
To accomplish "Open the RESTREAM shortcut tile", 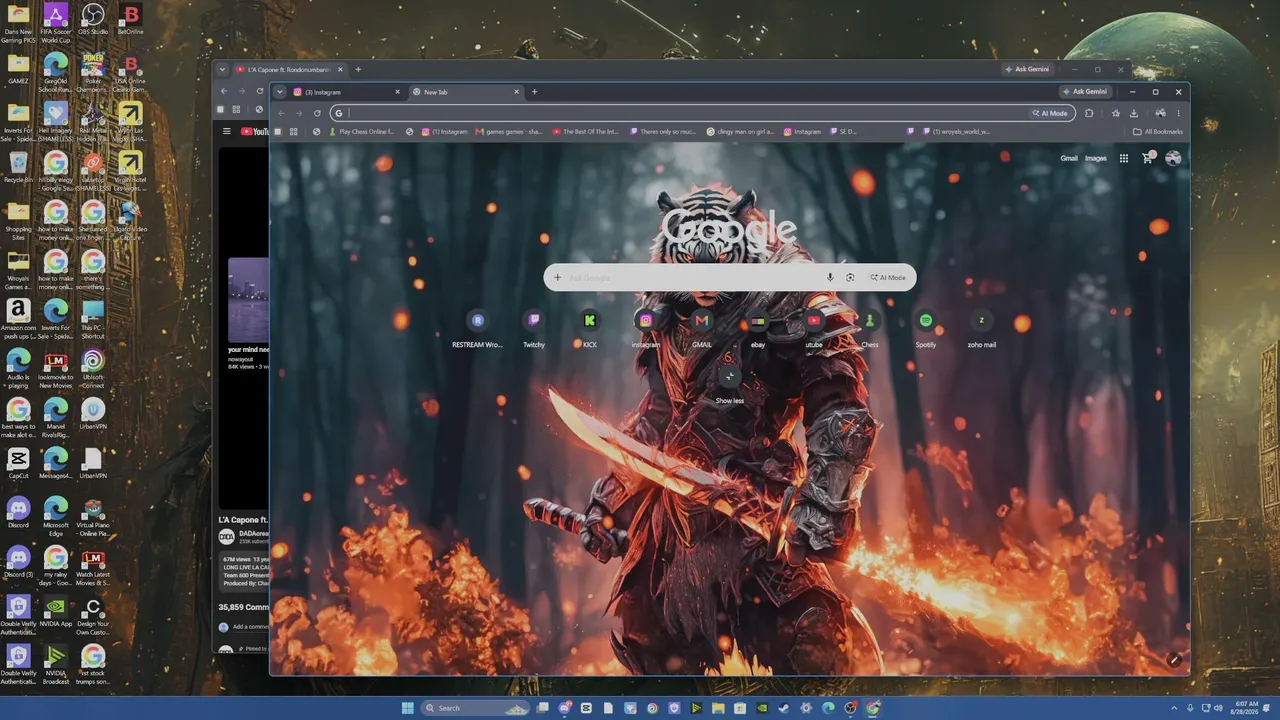I will click(x=478, y=329).
